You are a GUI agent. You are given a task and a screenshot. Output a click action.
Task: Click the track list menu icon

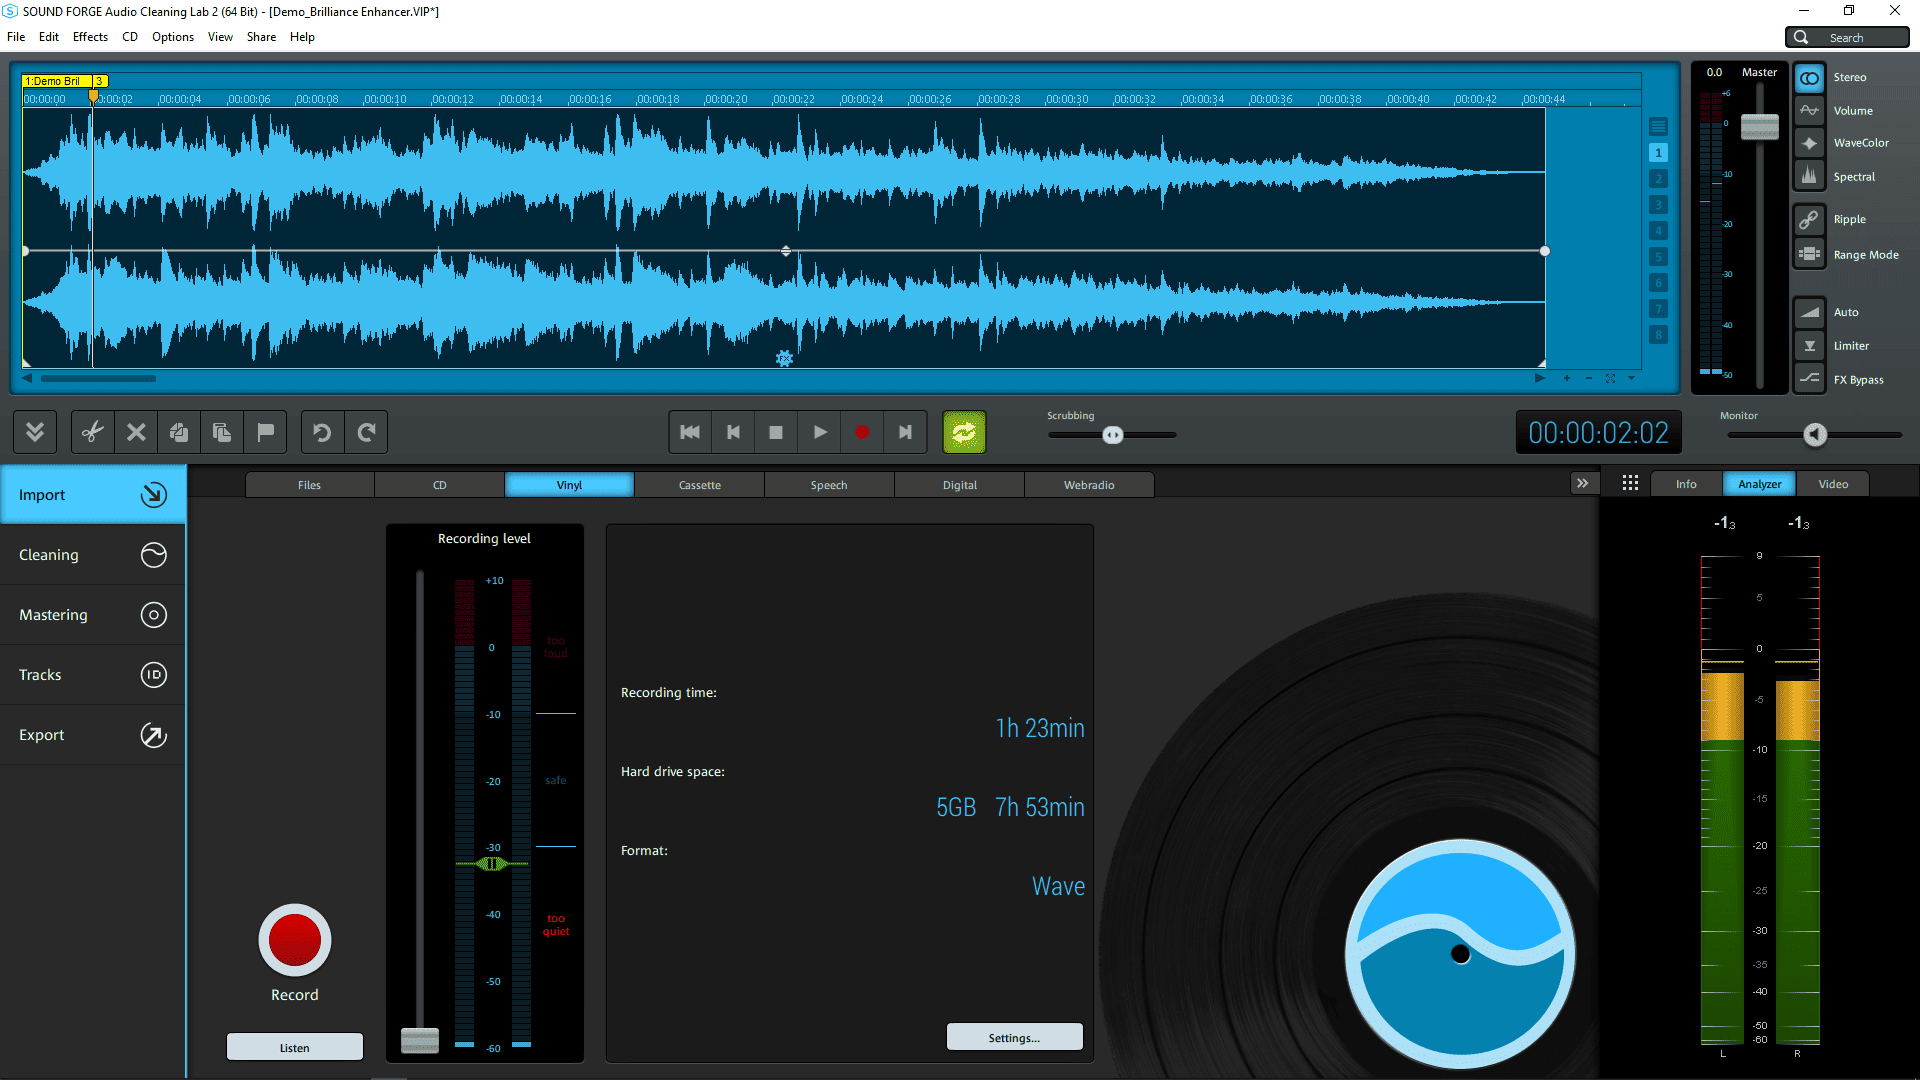coord(1659,127)
